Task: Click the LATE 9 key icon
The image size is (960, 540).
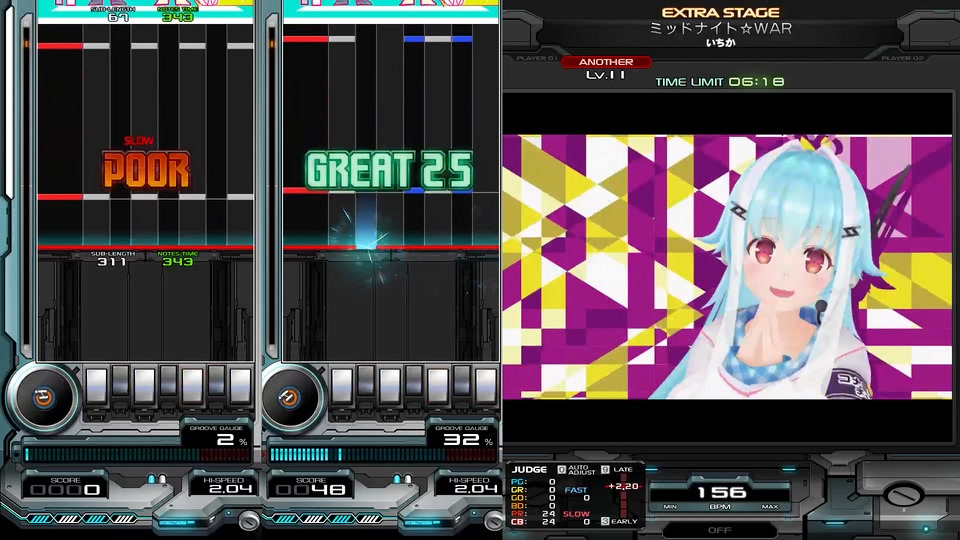Action: (x=605, y=470)
